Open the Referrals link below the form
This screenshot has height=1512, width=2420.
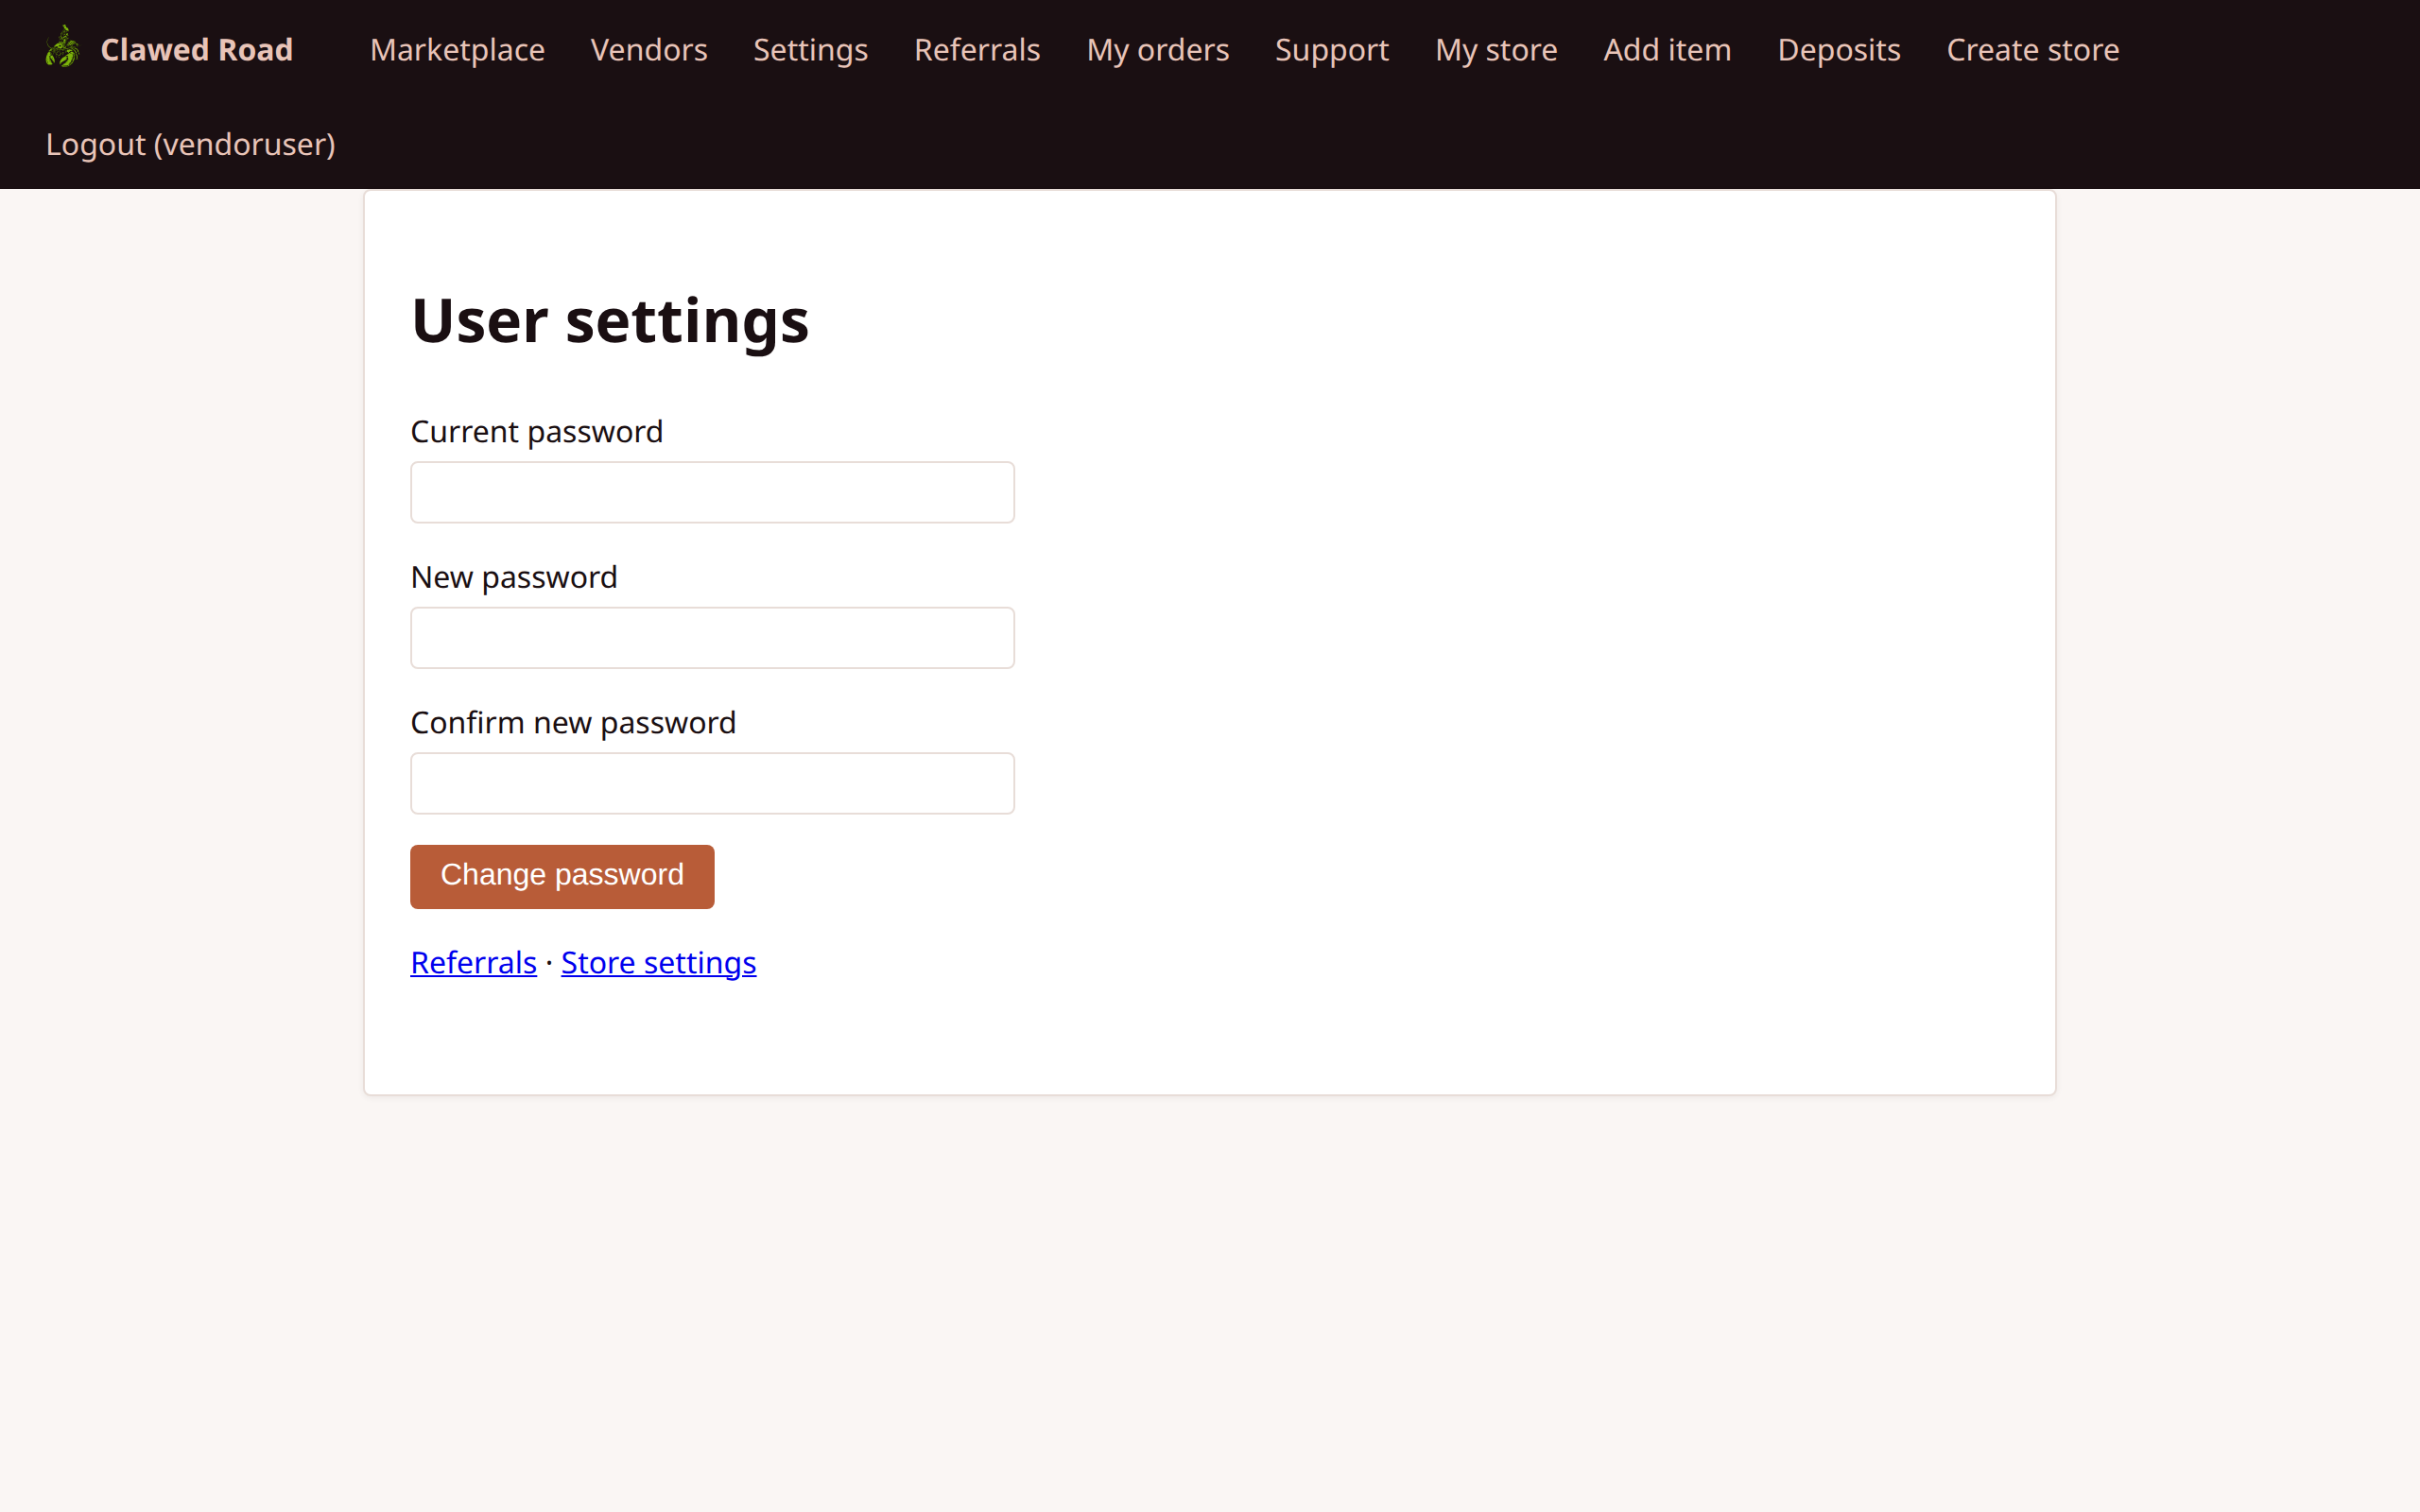[x=473, y=962]
